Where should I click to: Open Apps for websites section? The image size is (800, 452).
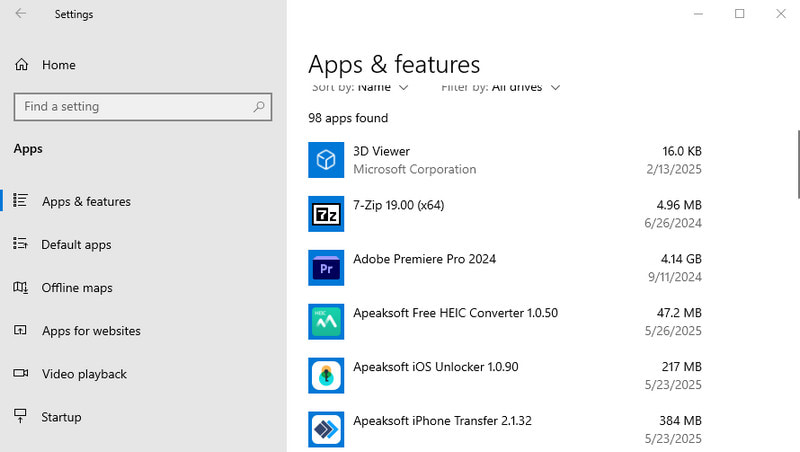pos(91,331)
